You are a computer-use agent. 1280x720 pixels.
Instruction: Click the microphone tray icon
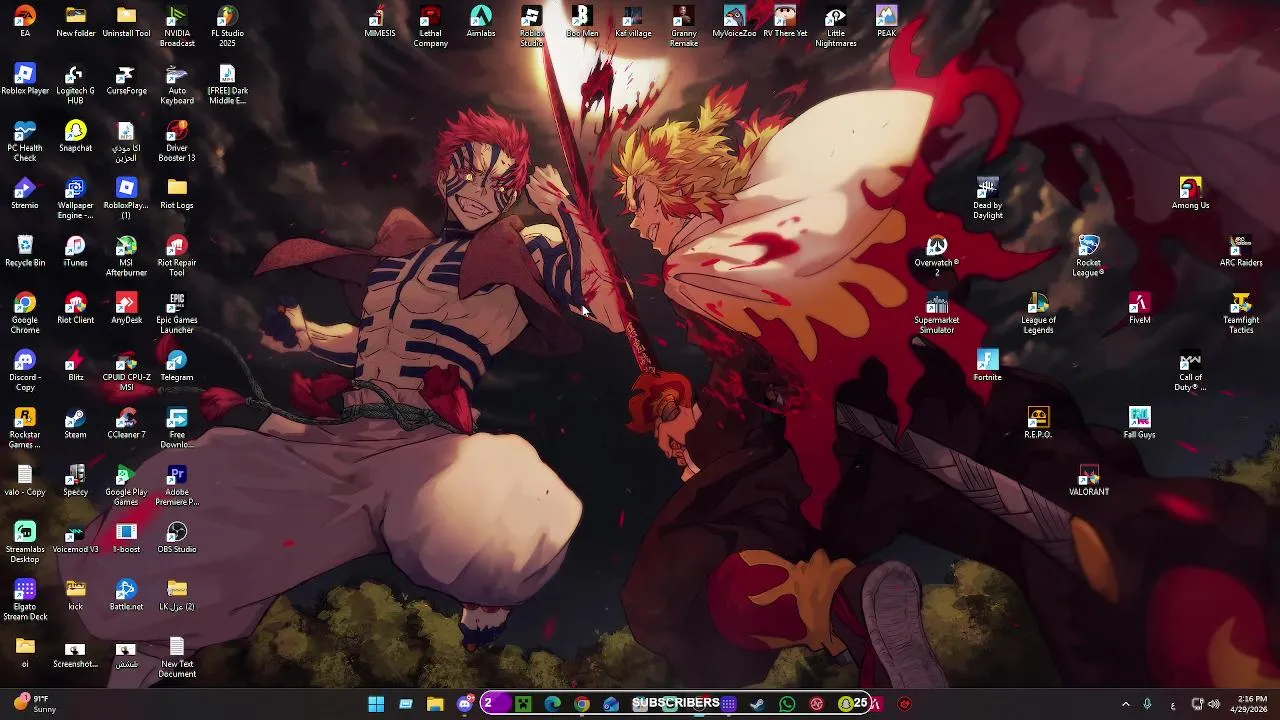pyautogui.click(x=1147, y=704)
